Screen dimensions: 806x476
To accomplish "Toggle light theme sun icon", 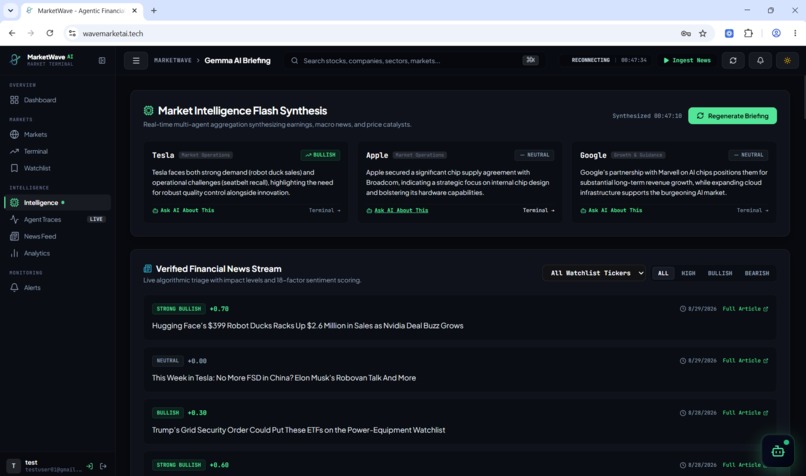I will (787, 61).
